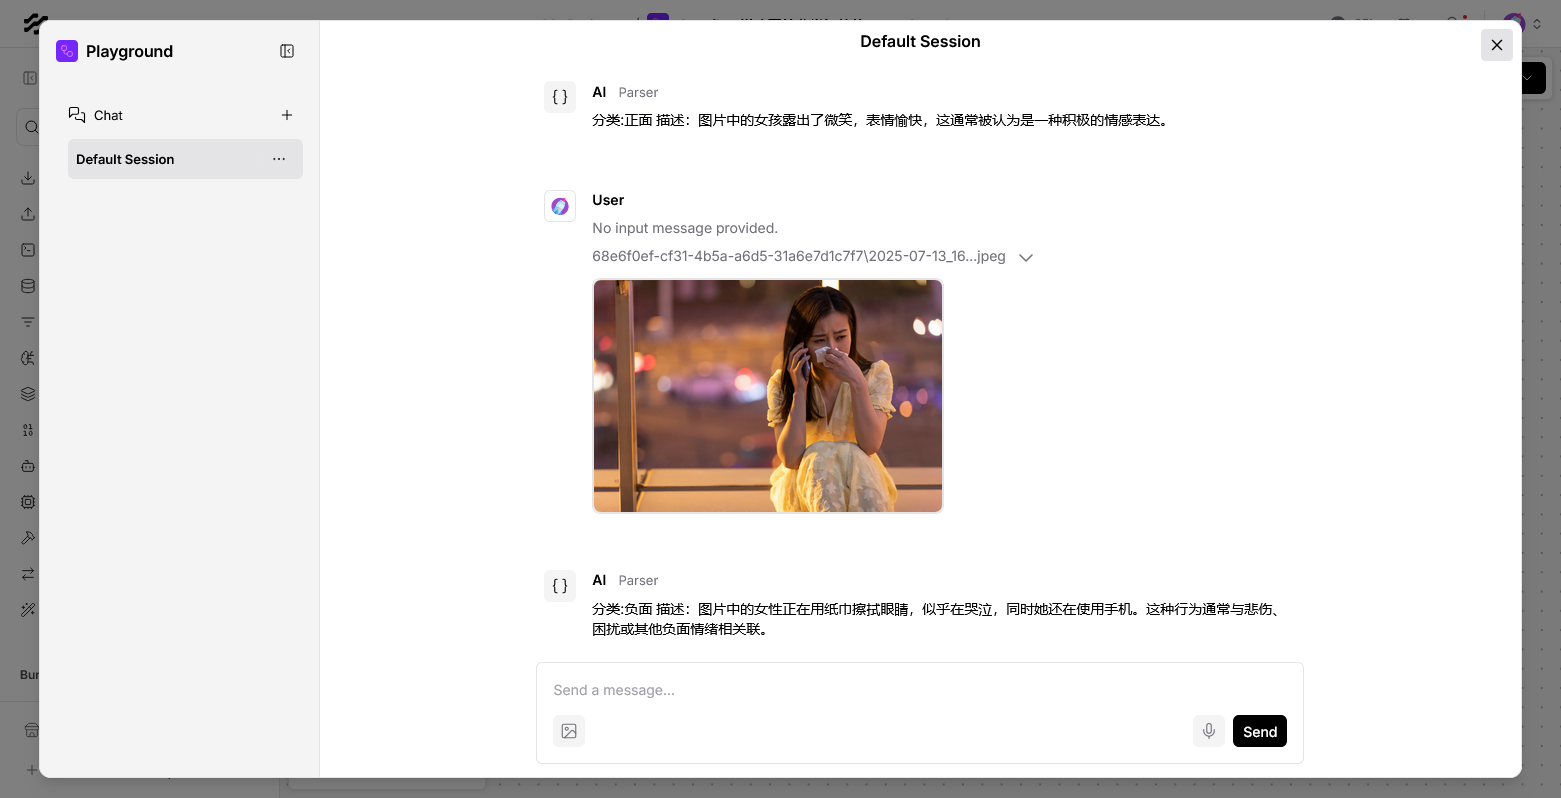
Task: Click the User avatar icon
Action: tap(560, 206)
